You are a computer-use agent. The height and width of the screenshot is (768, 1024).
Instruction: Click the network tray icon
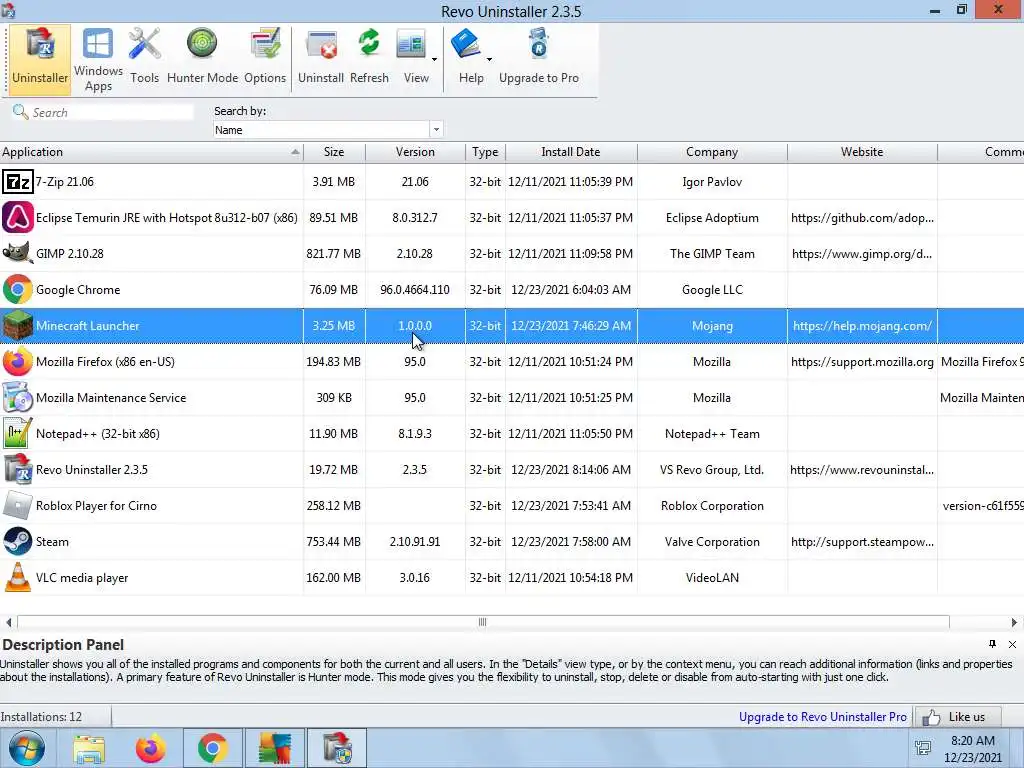pyautogui.click(x=923, y=748)
